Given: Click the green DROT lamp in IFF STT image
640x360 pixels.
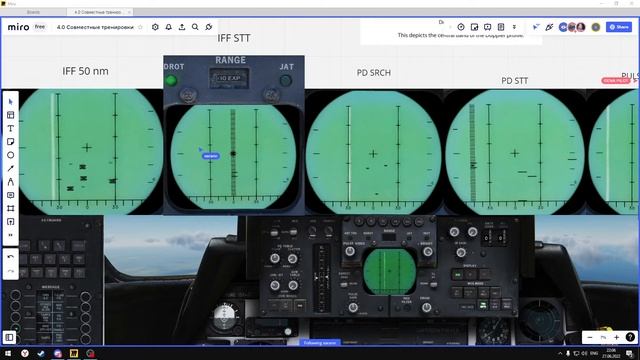Looking at the screenshot, I should point(171,80).
